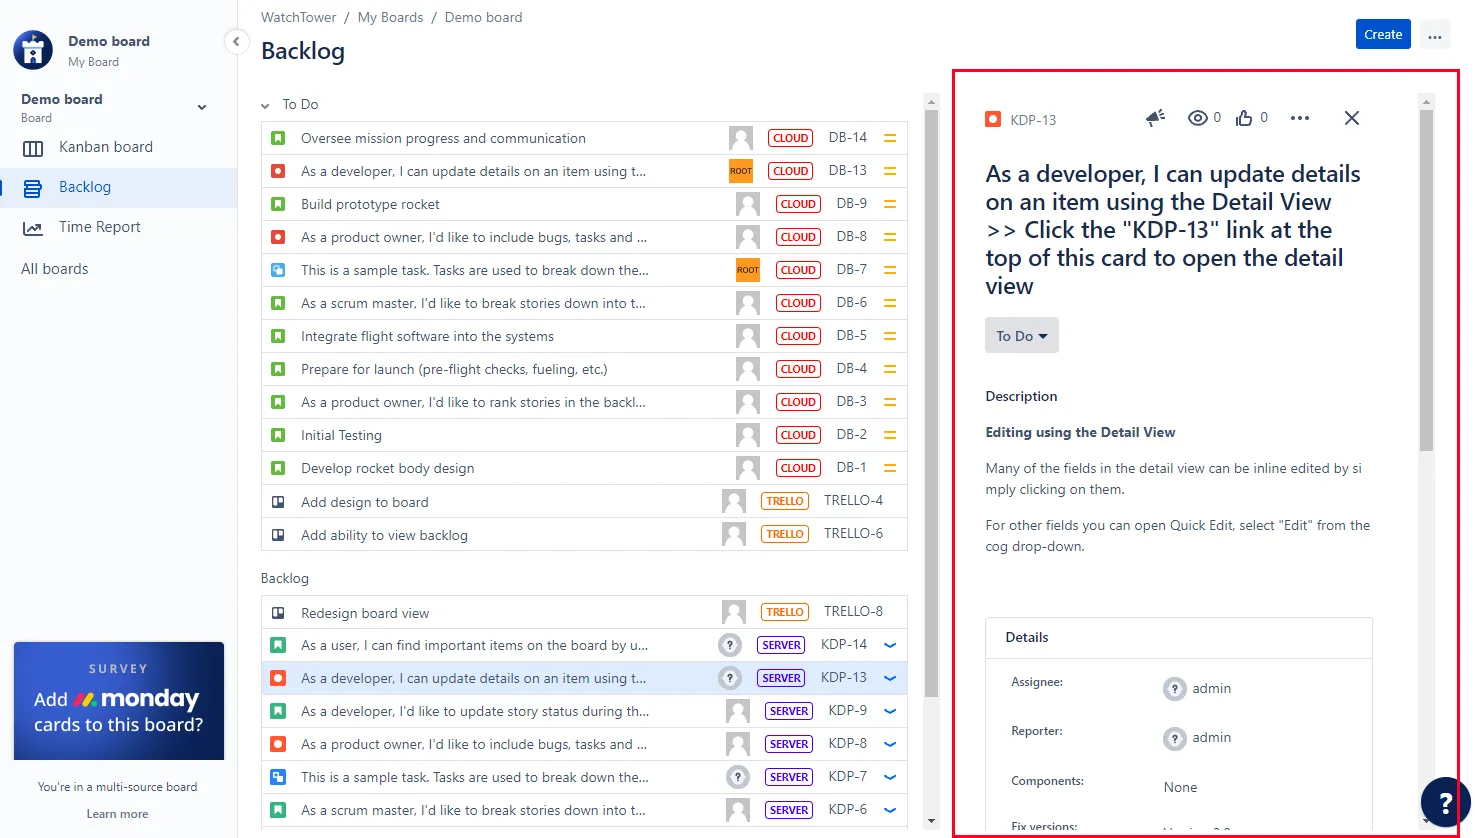This screenshot has width=1475, height=838.
Task: Click the My Boards breadcrumb
Action: 390,17
